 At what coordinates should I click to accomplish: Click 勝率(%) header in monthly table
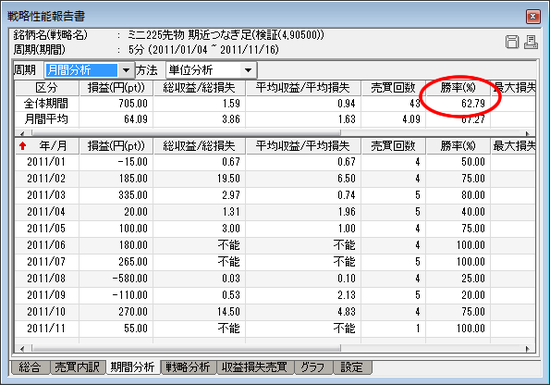(458, 146)
